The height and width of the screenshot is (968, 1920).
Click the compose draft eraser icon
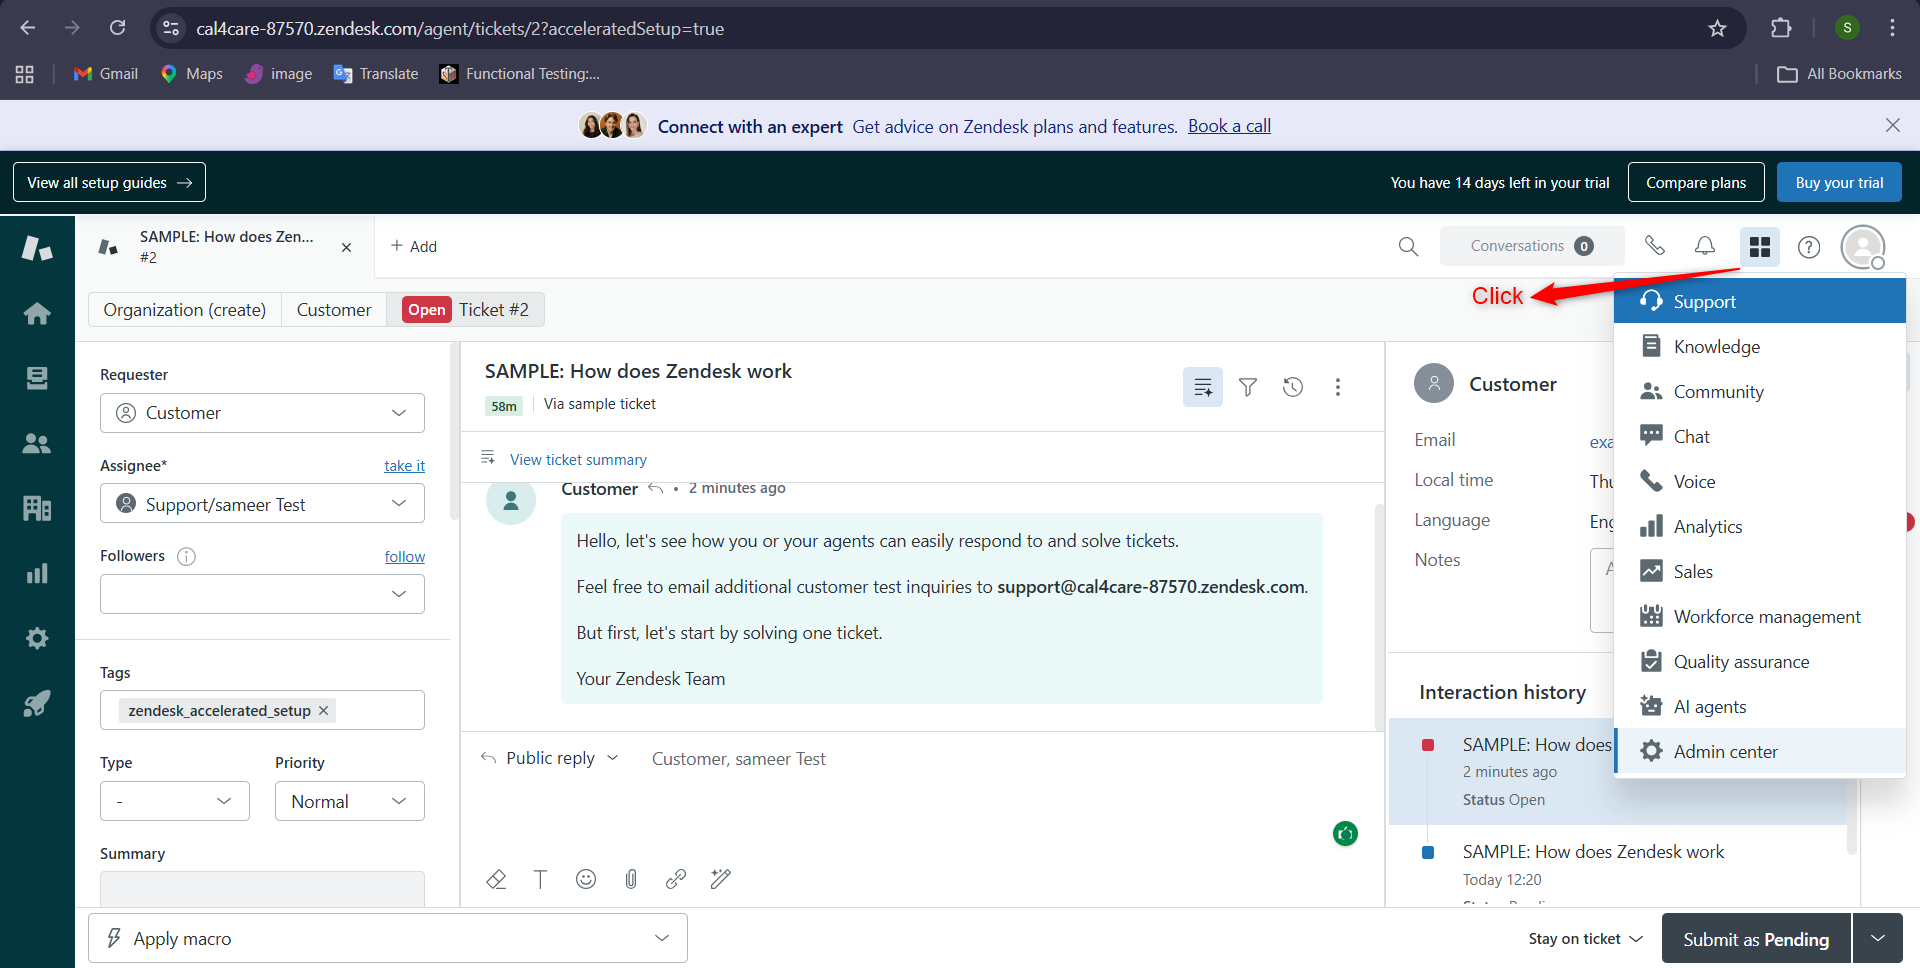pos(496,879)
